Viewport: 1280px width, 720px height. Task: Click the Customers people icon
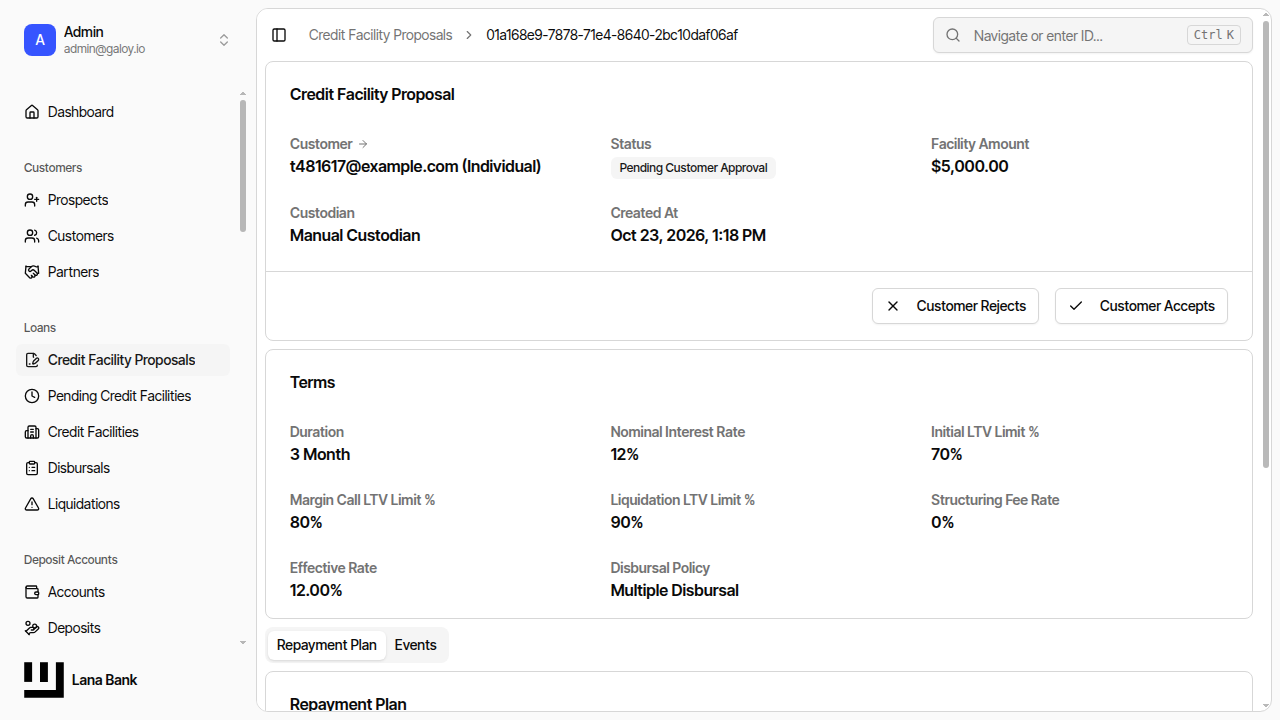pos(32,236)
